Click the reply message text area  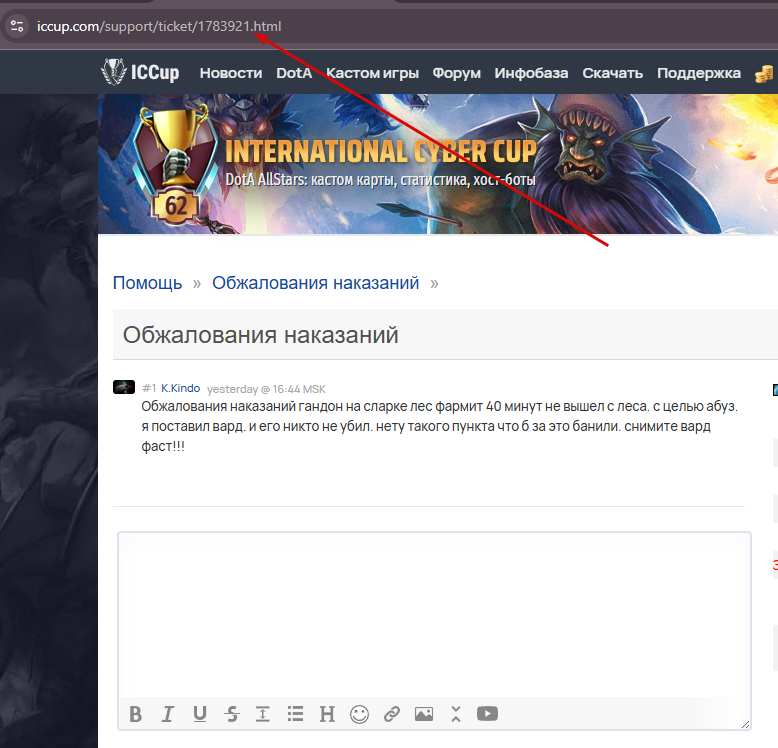[434, 615]
